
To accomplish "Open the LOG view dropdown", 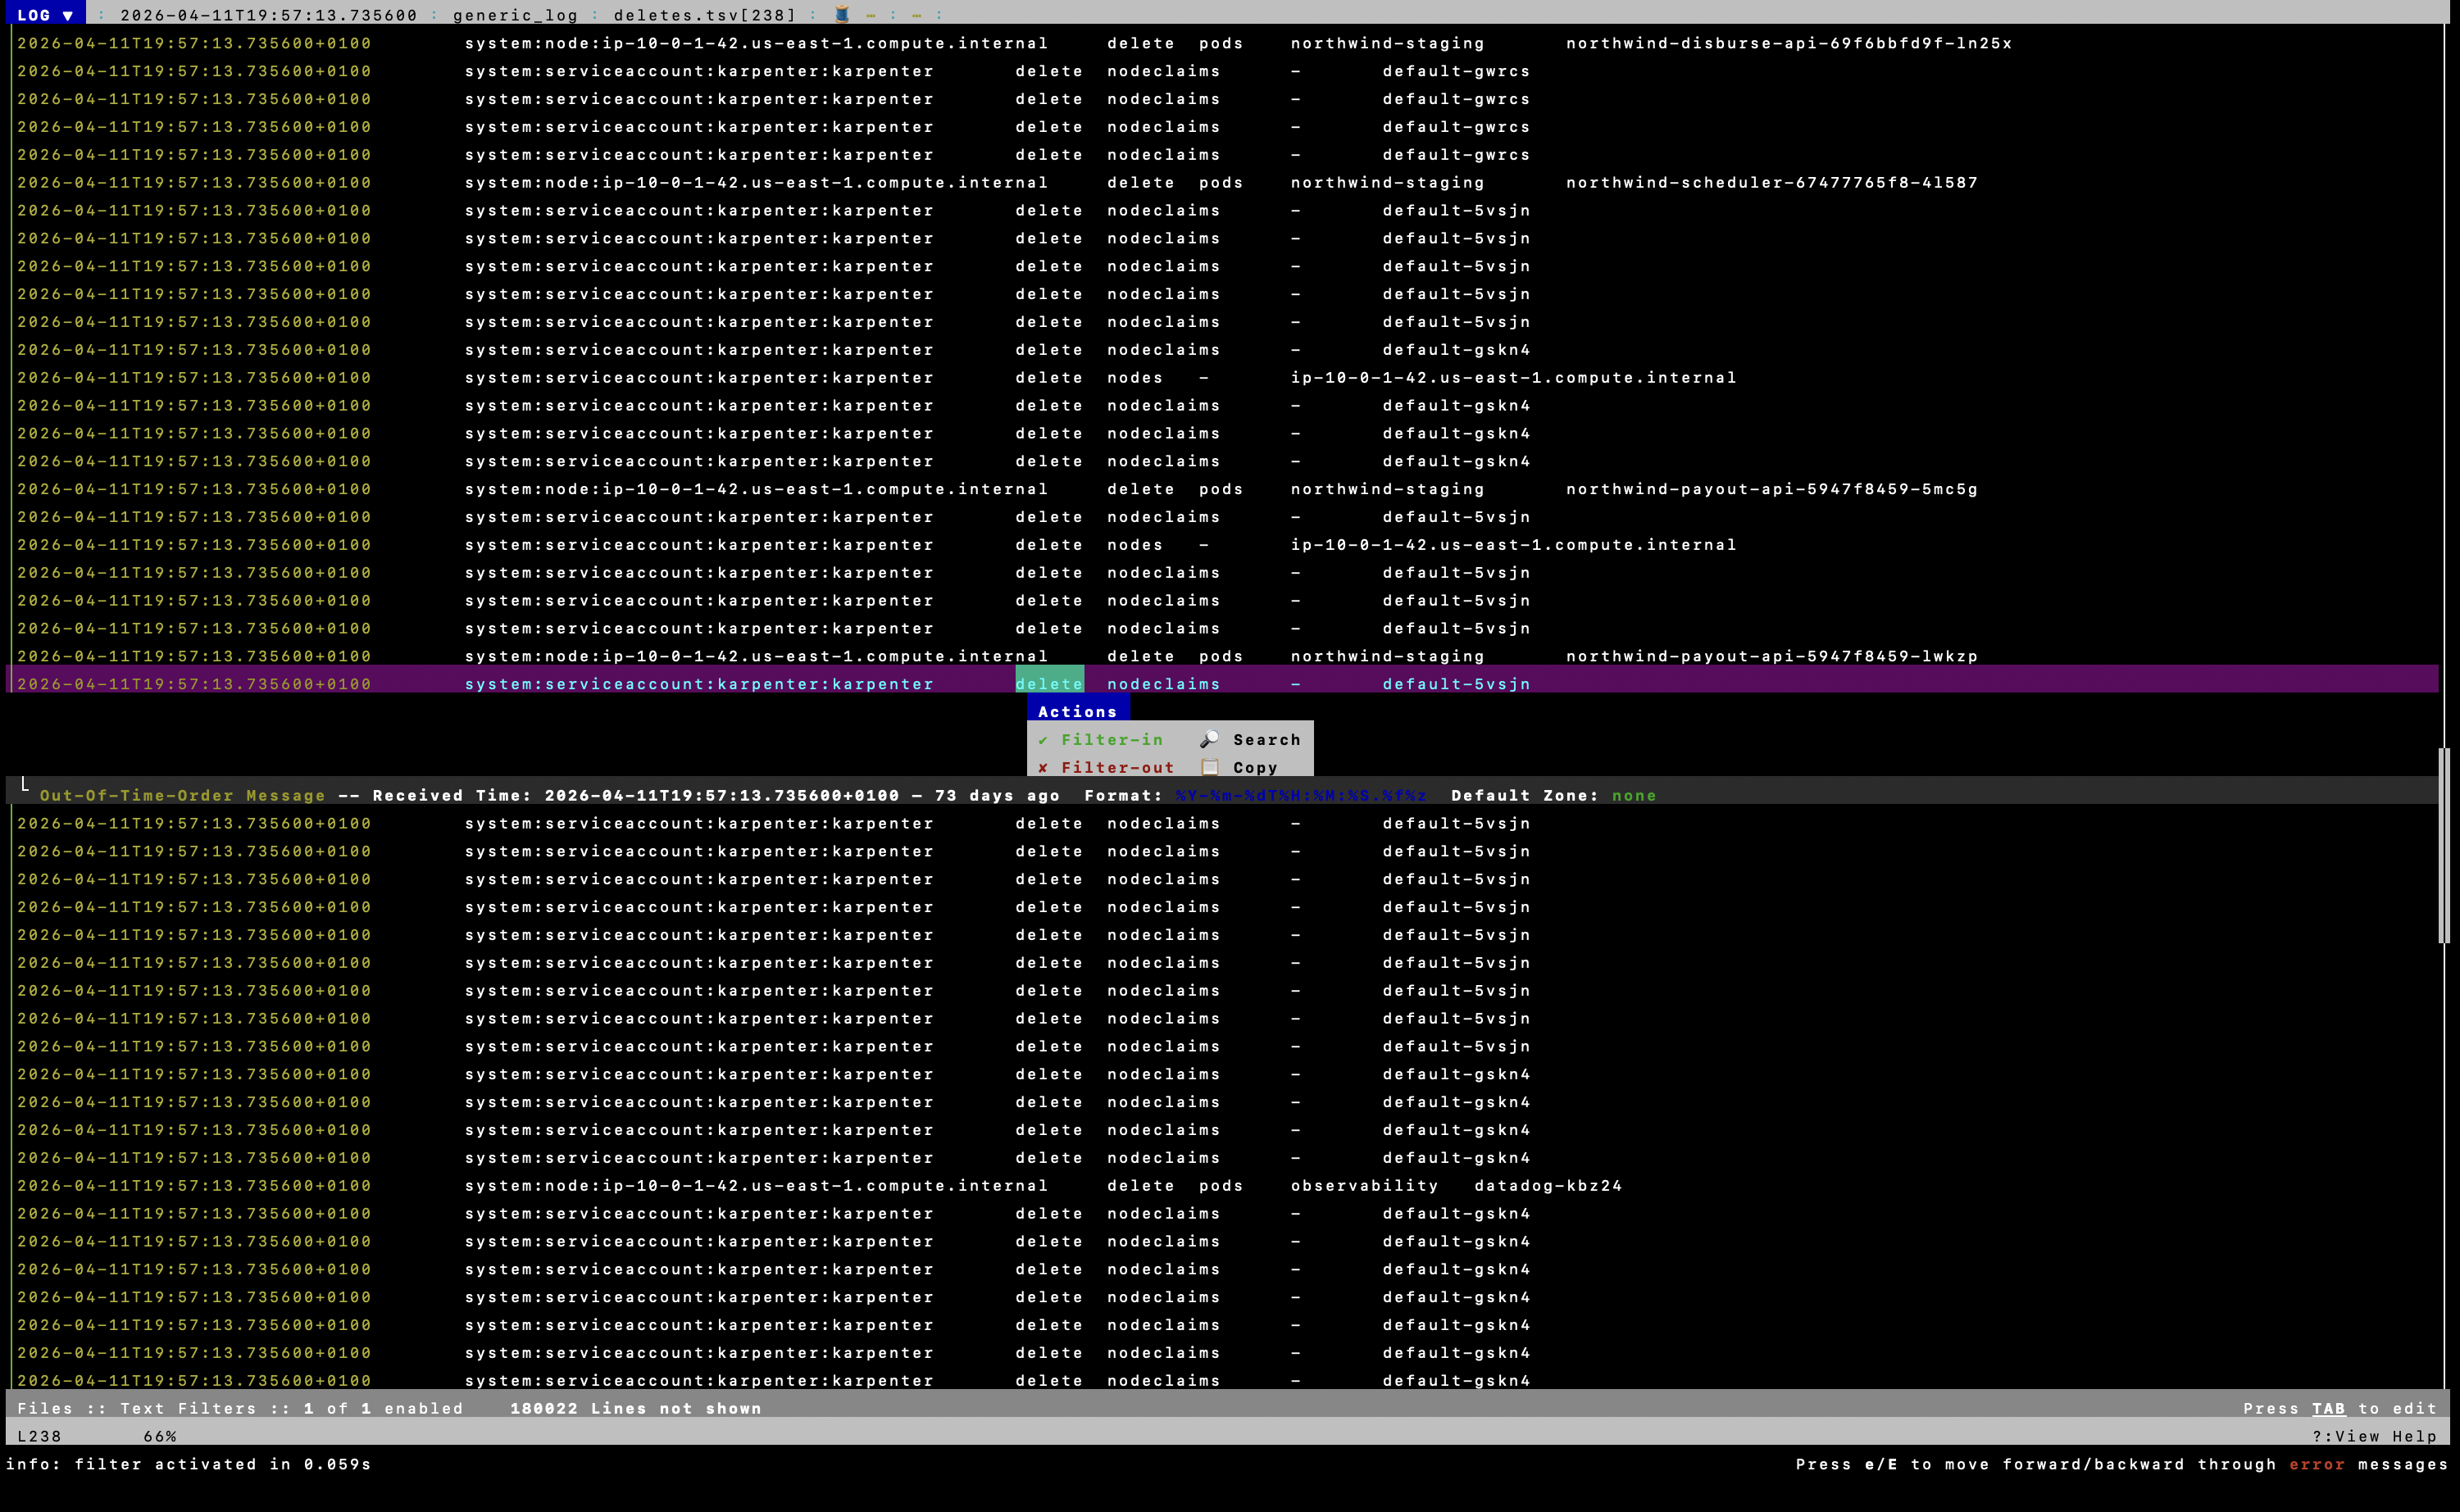I will (45, 15).
